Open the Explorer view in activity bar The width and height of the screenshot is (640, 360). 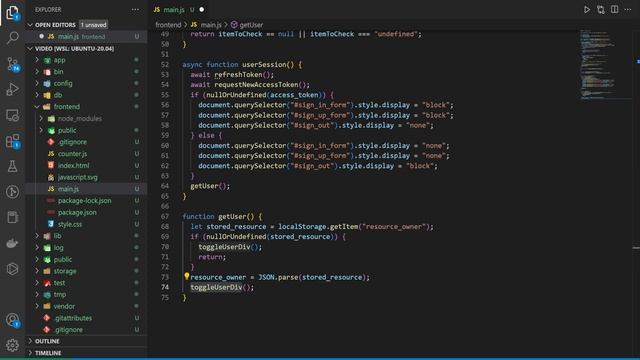point(13,13)
